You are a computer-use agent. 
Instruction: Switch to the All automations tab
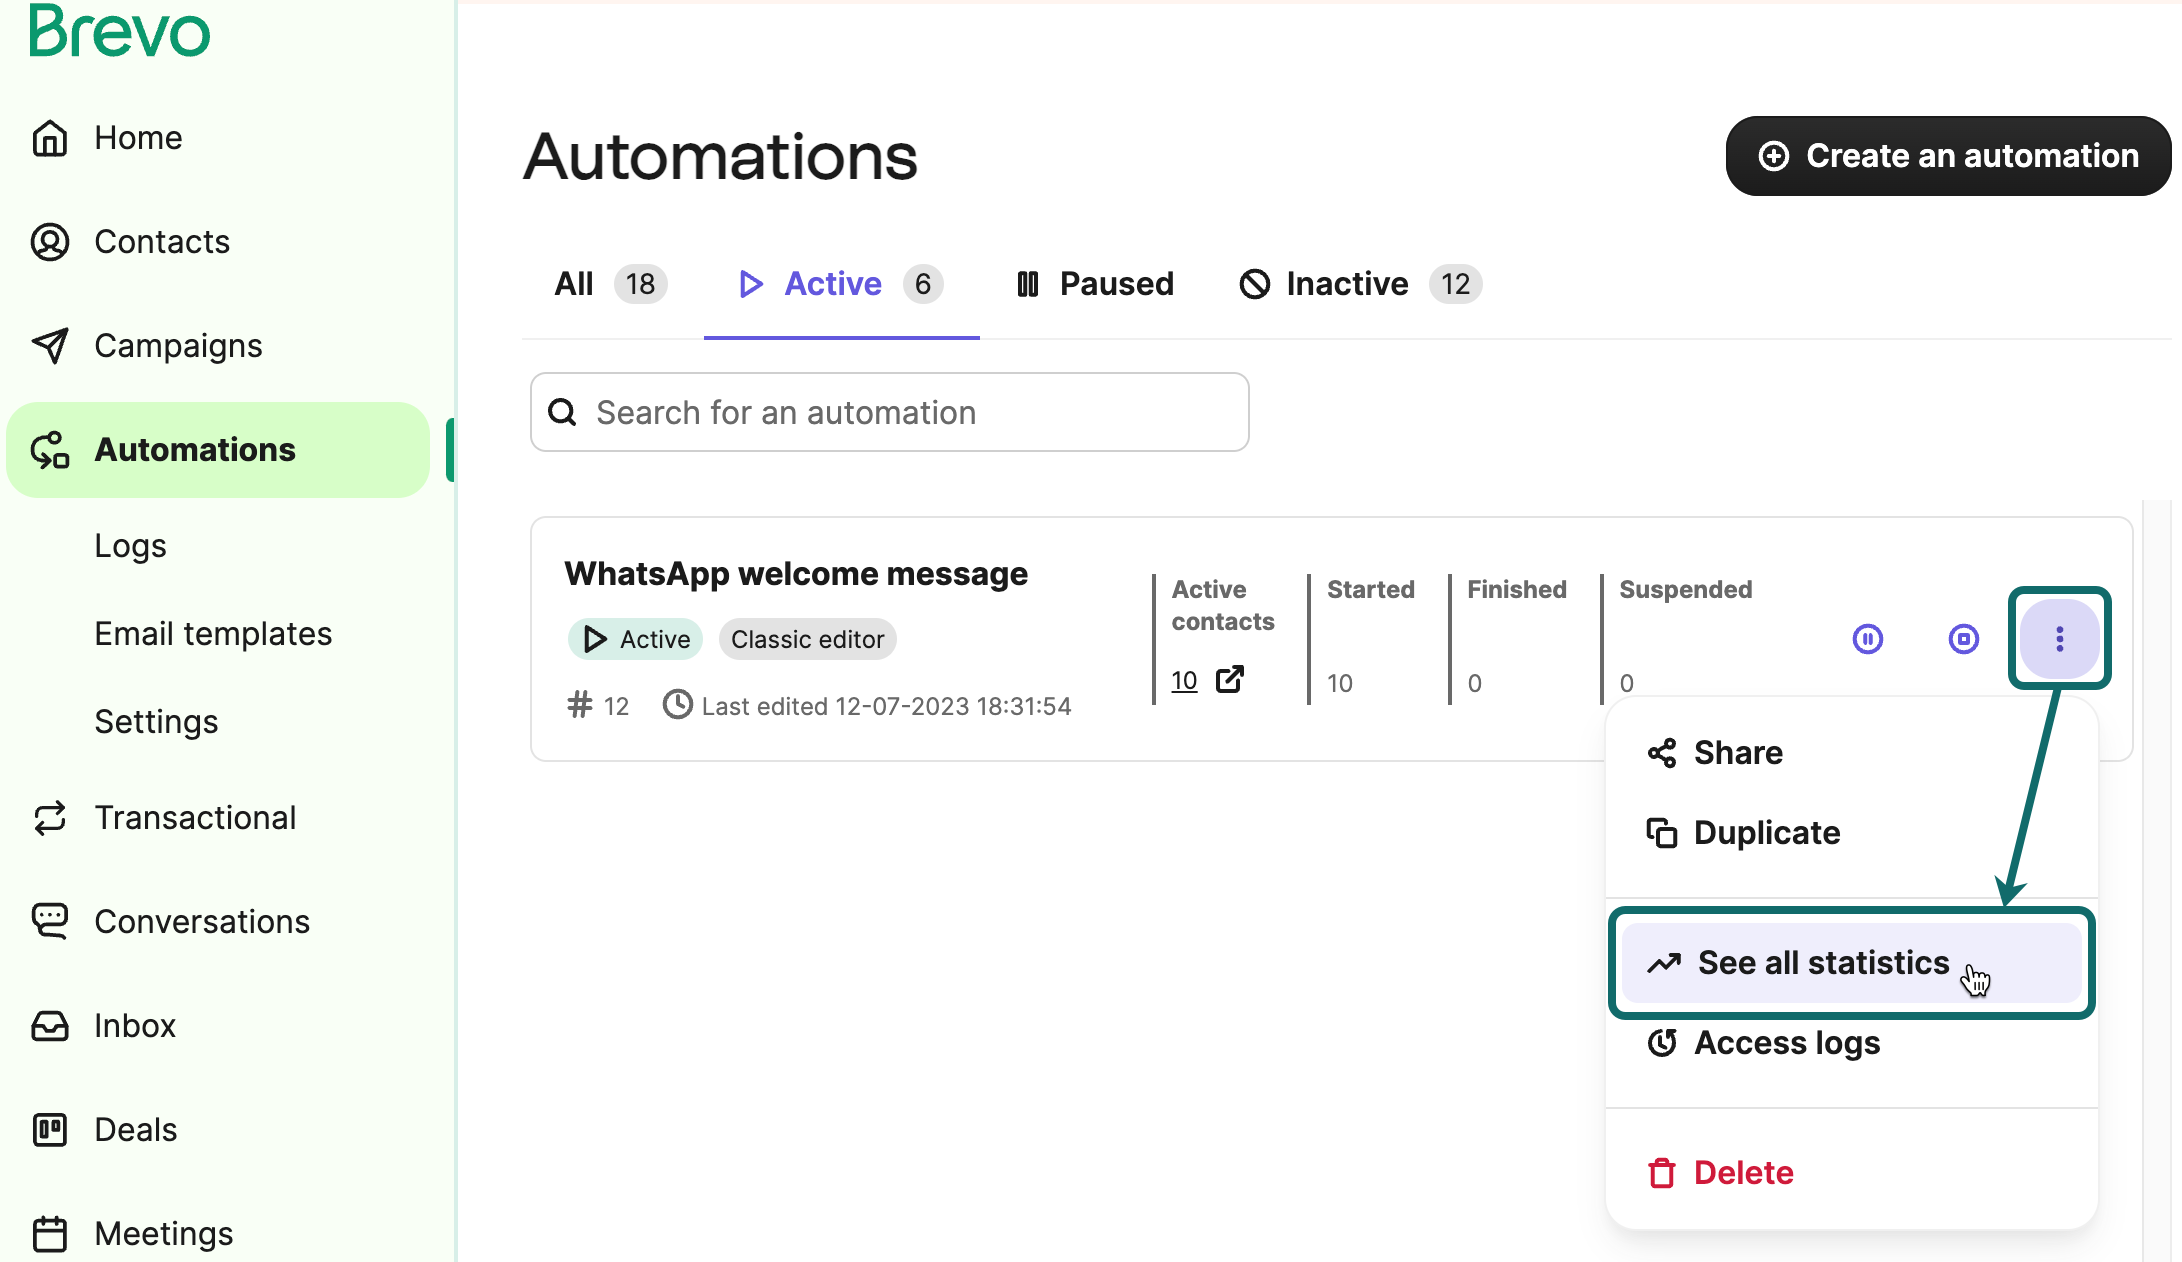point(573,284)
